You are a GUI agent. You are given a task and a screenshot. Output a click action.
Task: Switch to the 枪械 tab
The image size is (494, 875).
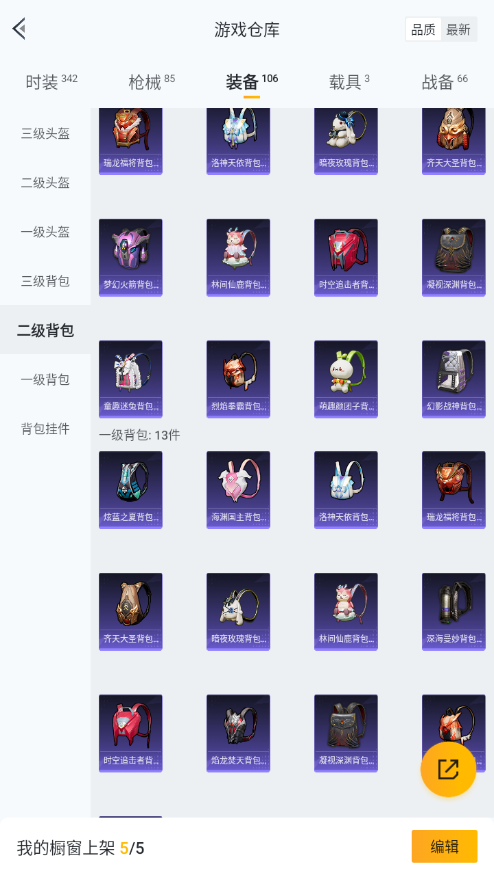point(151,82)
